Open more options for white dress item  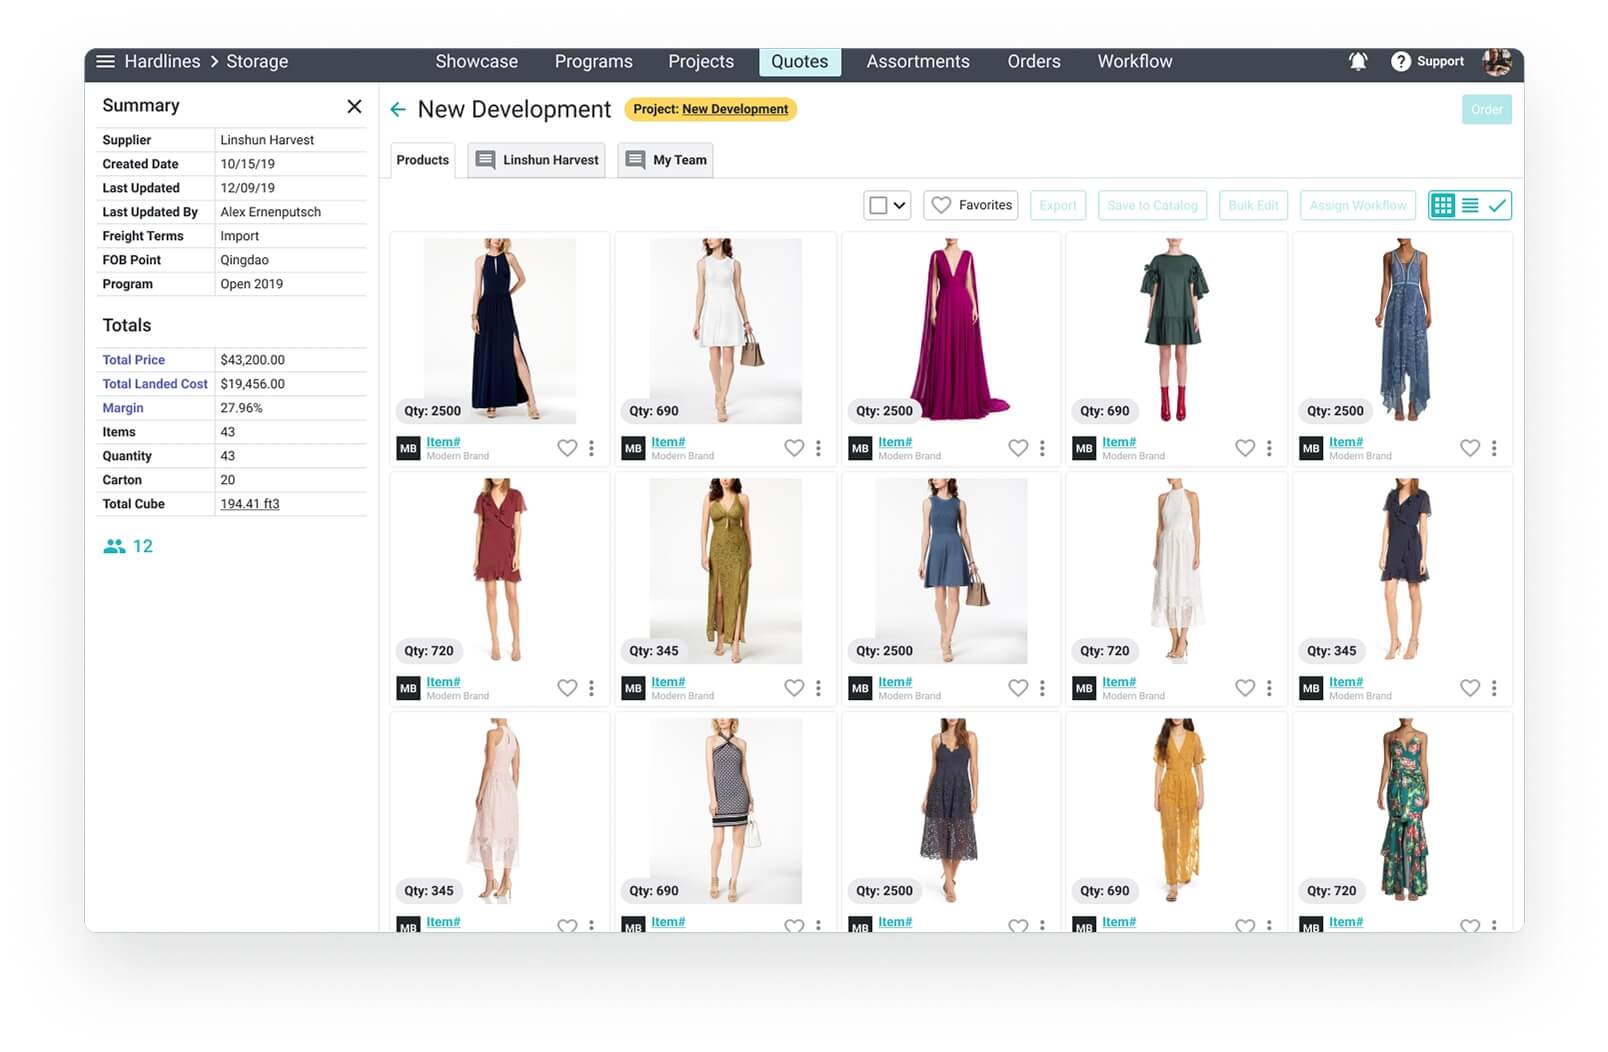(818, 449)
